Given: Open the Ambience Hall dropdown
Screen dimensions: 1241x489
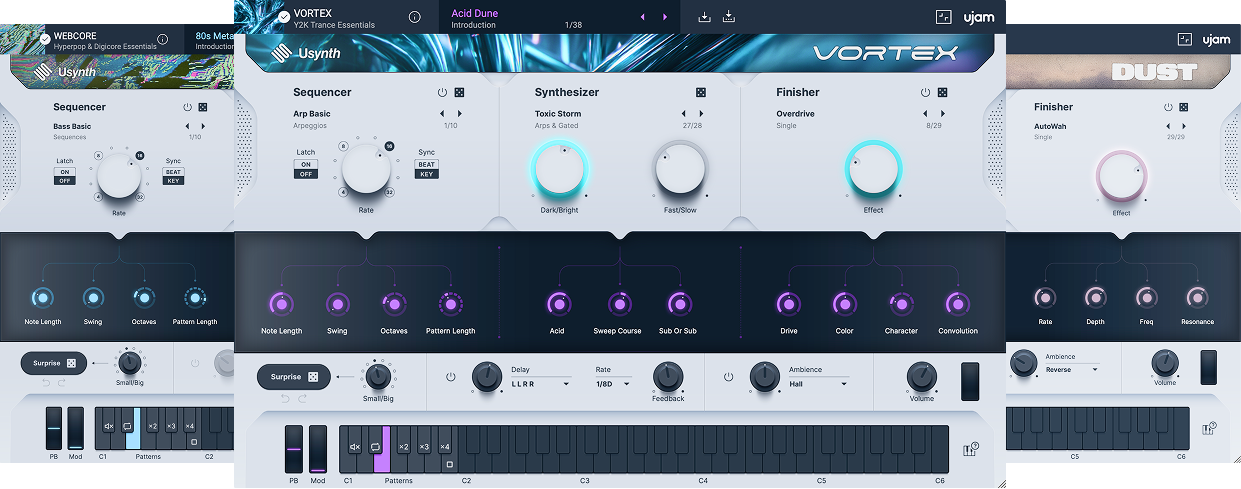Looking at the screenshot, I should click(x=818, y=383).
